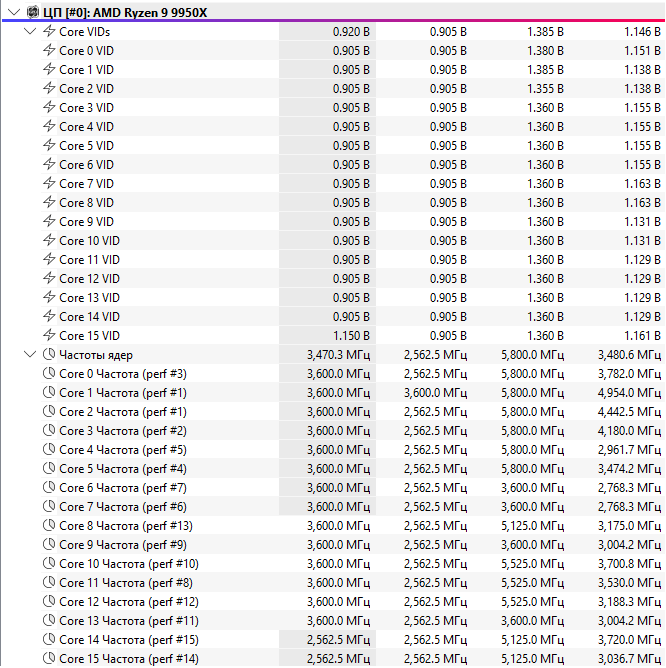Click the 1.385 В maximum of Core 1 VID
666x668 pixels.
pyautogui.click(x=545, y=69)
